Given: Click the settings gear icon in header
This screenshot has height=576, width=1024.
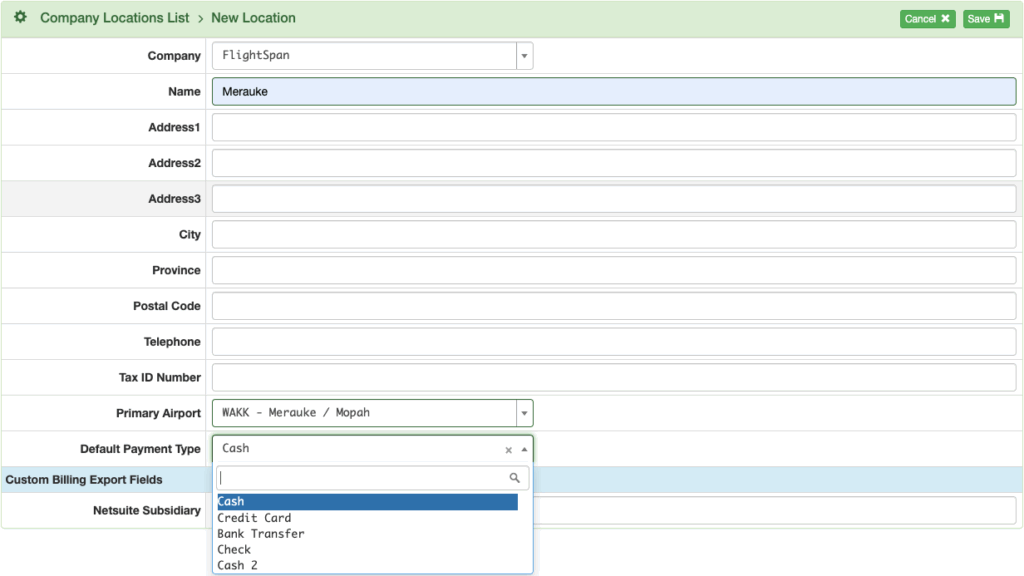Looking at the screenshot, I should [20, 17].
